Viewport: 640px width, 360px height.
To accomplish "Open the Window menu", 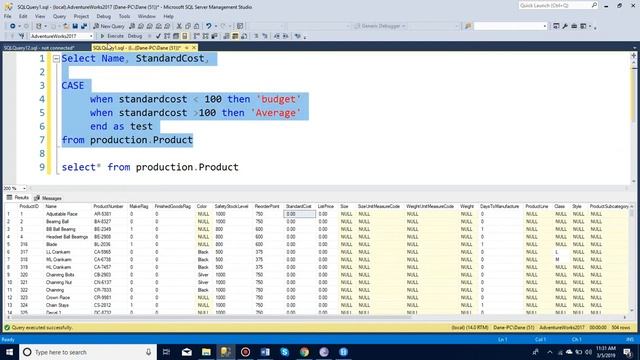I will pyautogui.click(x=147, y=16).
